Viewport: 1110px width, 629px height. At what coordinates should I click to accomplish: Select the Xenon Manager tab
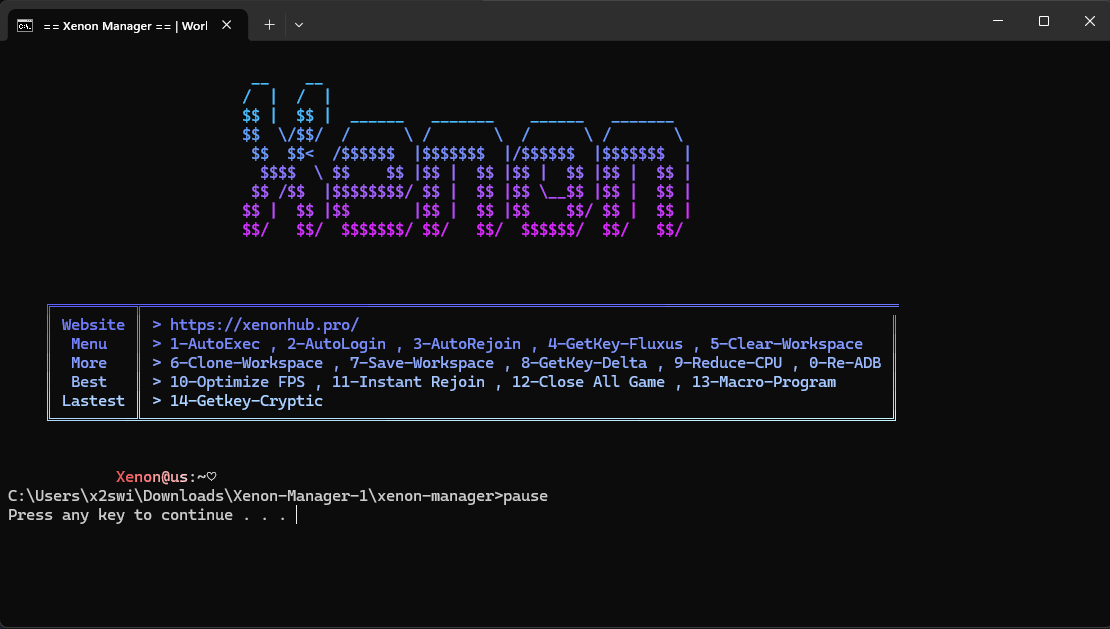128,25
